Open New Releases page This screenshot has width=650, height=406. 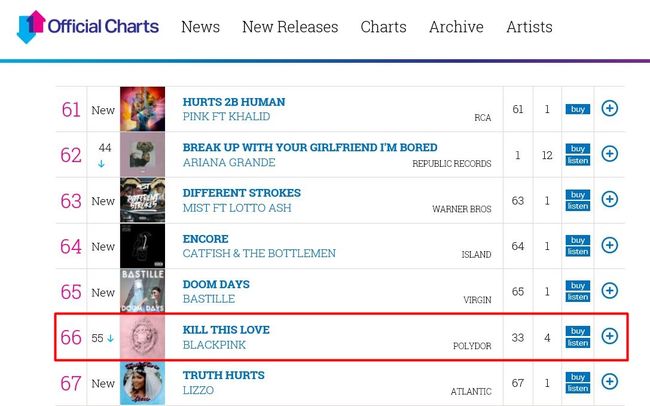tap(290, 27)
